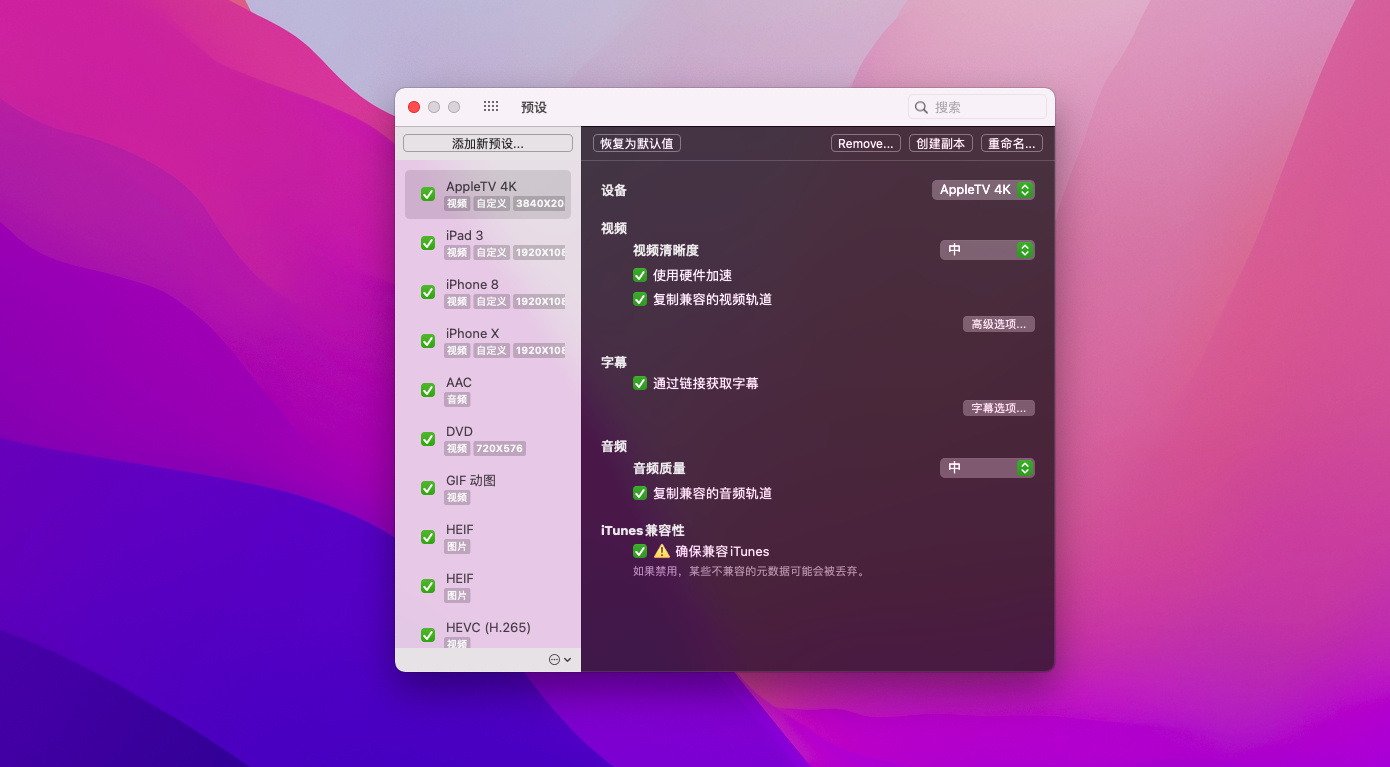
Task: Open the 设备 dropdown showing AppleTV 4K
Action: tap(983, 188)
